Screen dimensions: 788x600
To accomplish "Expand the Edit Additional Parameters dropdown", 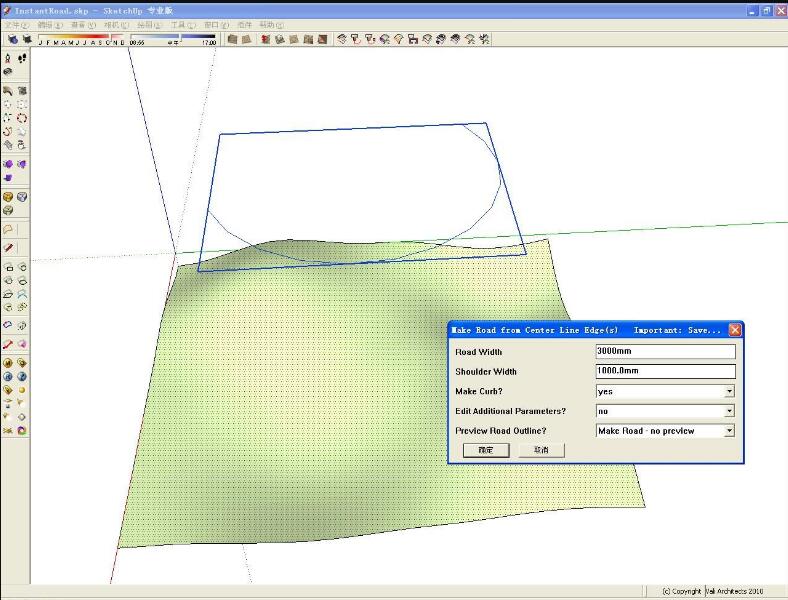I will point(729,411).
